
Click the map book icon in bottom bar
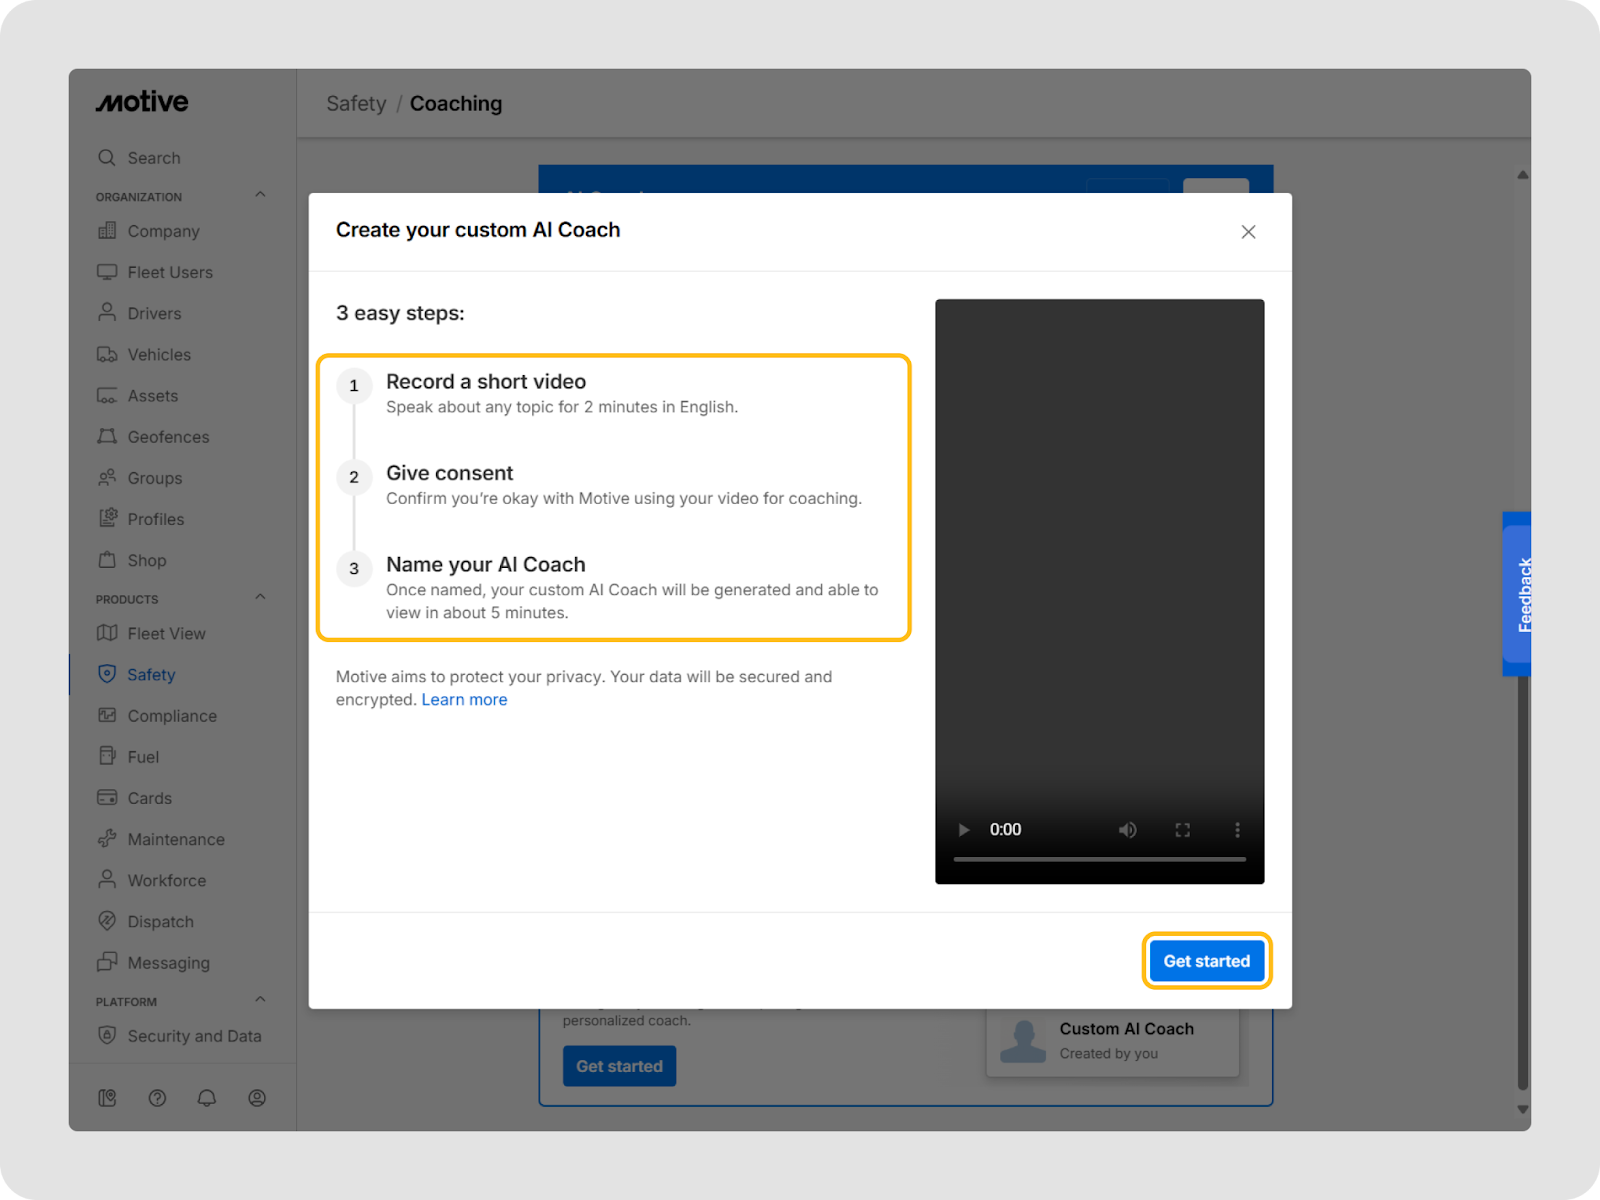pos(107,1098)
